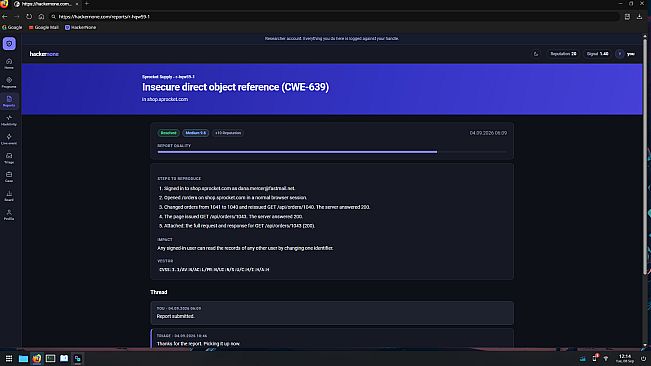Image resolution: width=651 pixels, height=366 pixels.
Task: Click the hackerone wordmark in the header
Action: click(44, 54)
